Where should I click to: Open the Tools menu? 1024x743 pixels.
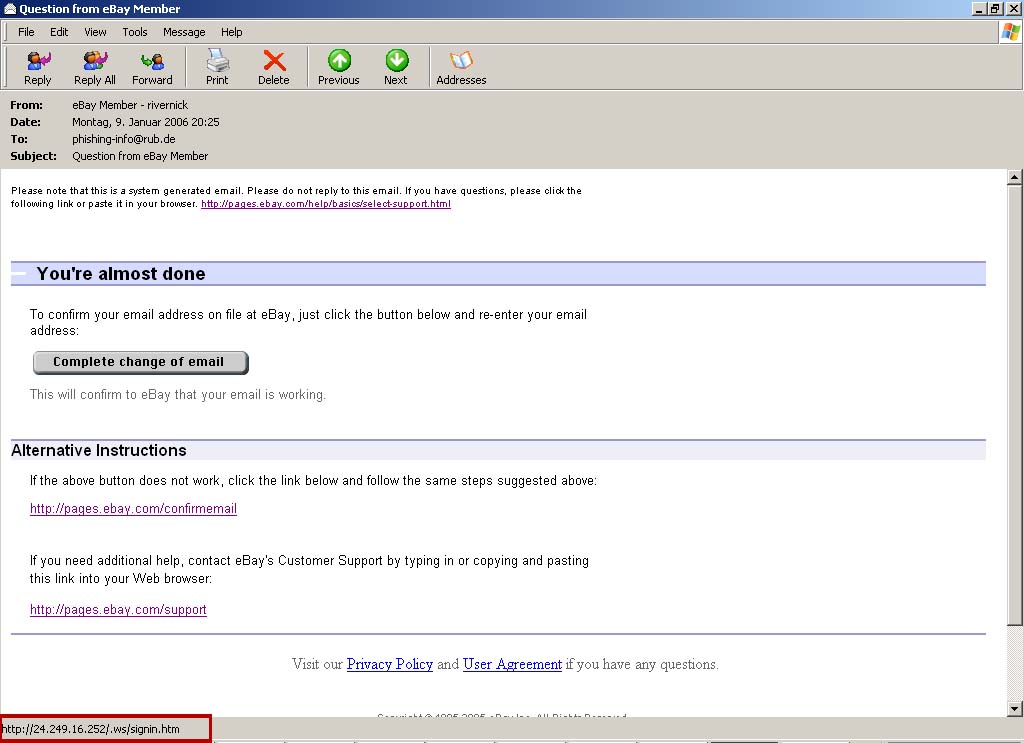click(135, 32)
